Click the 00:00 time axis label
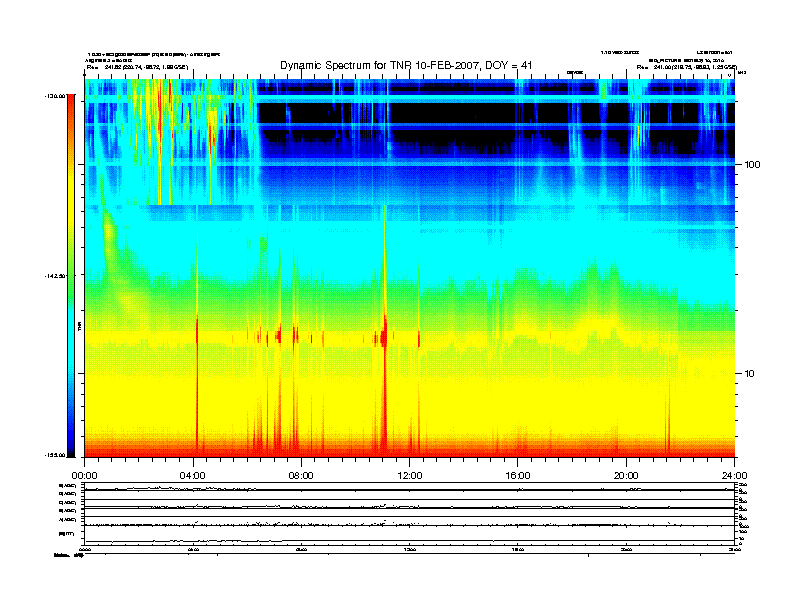The width and height of the screenshot is (792, 612). coord(84,476)
